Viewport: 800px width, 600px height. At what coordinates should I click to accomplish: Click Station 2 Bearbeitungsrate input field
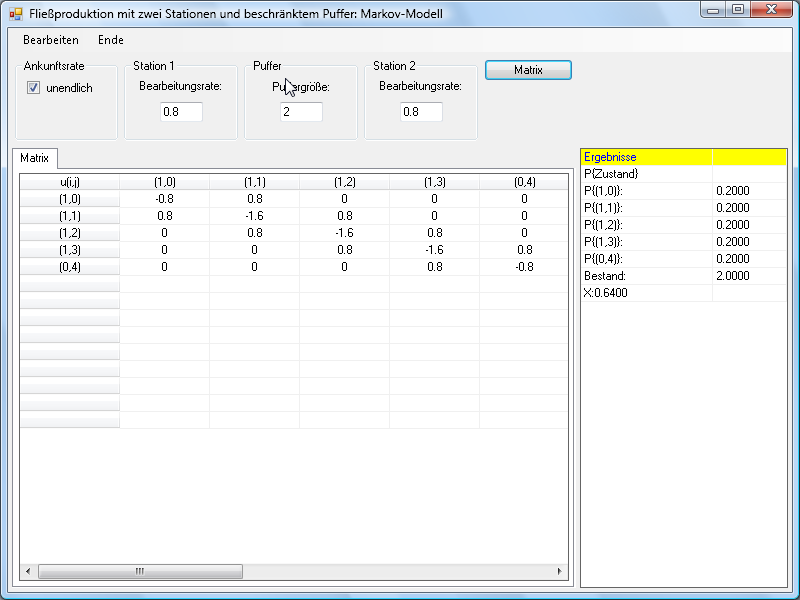tap(421, 112)
